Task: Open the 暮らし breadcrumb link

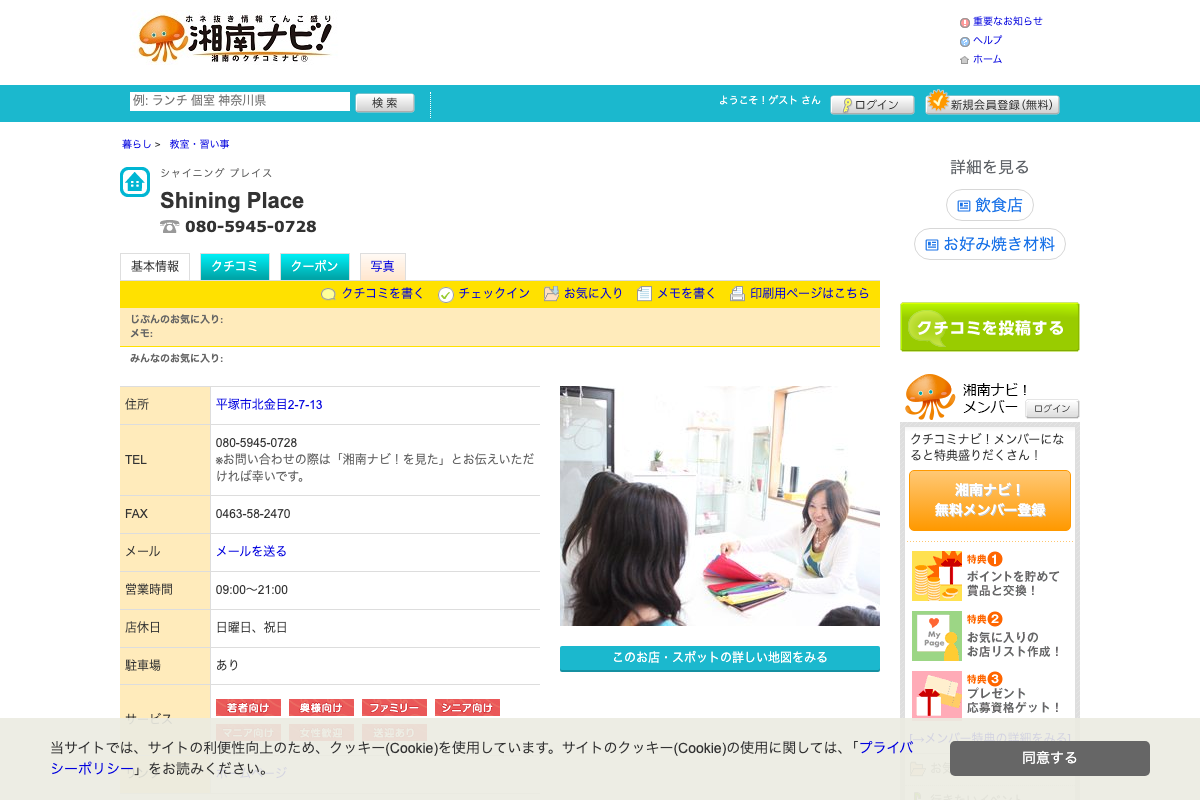Action: pyautogui.click(x=137, y=144)
